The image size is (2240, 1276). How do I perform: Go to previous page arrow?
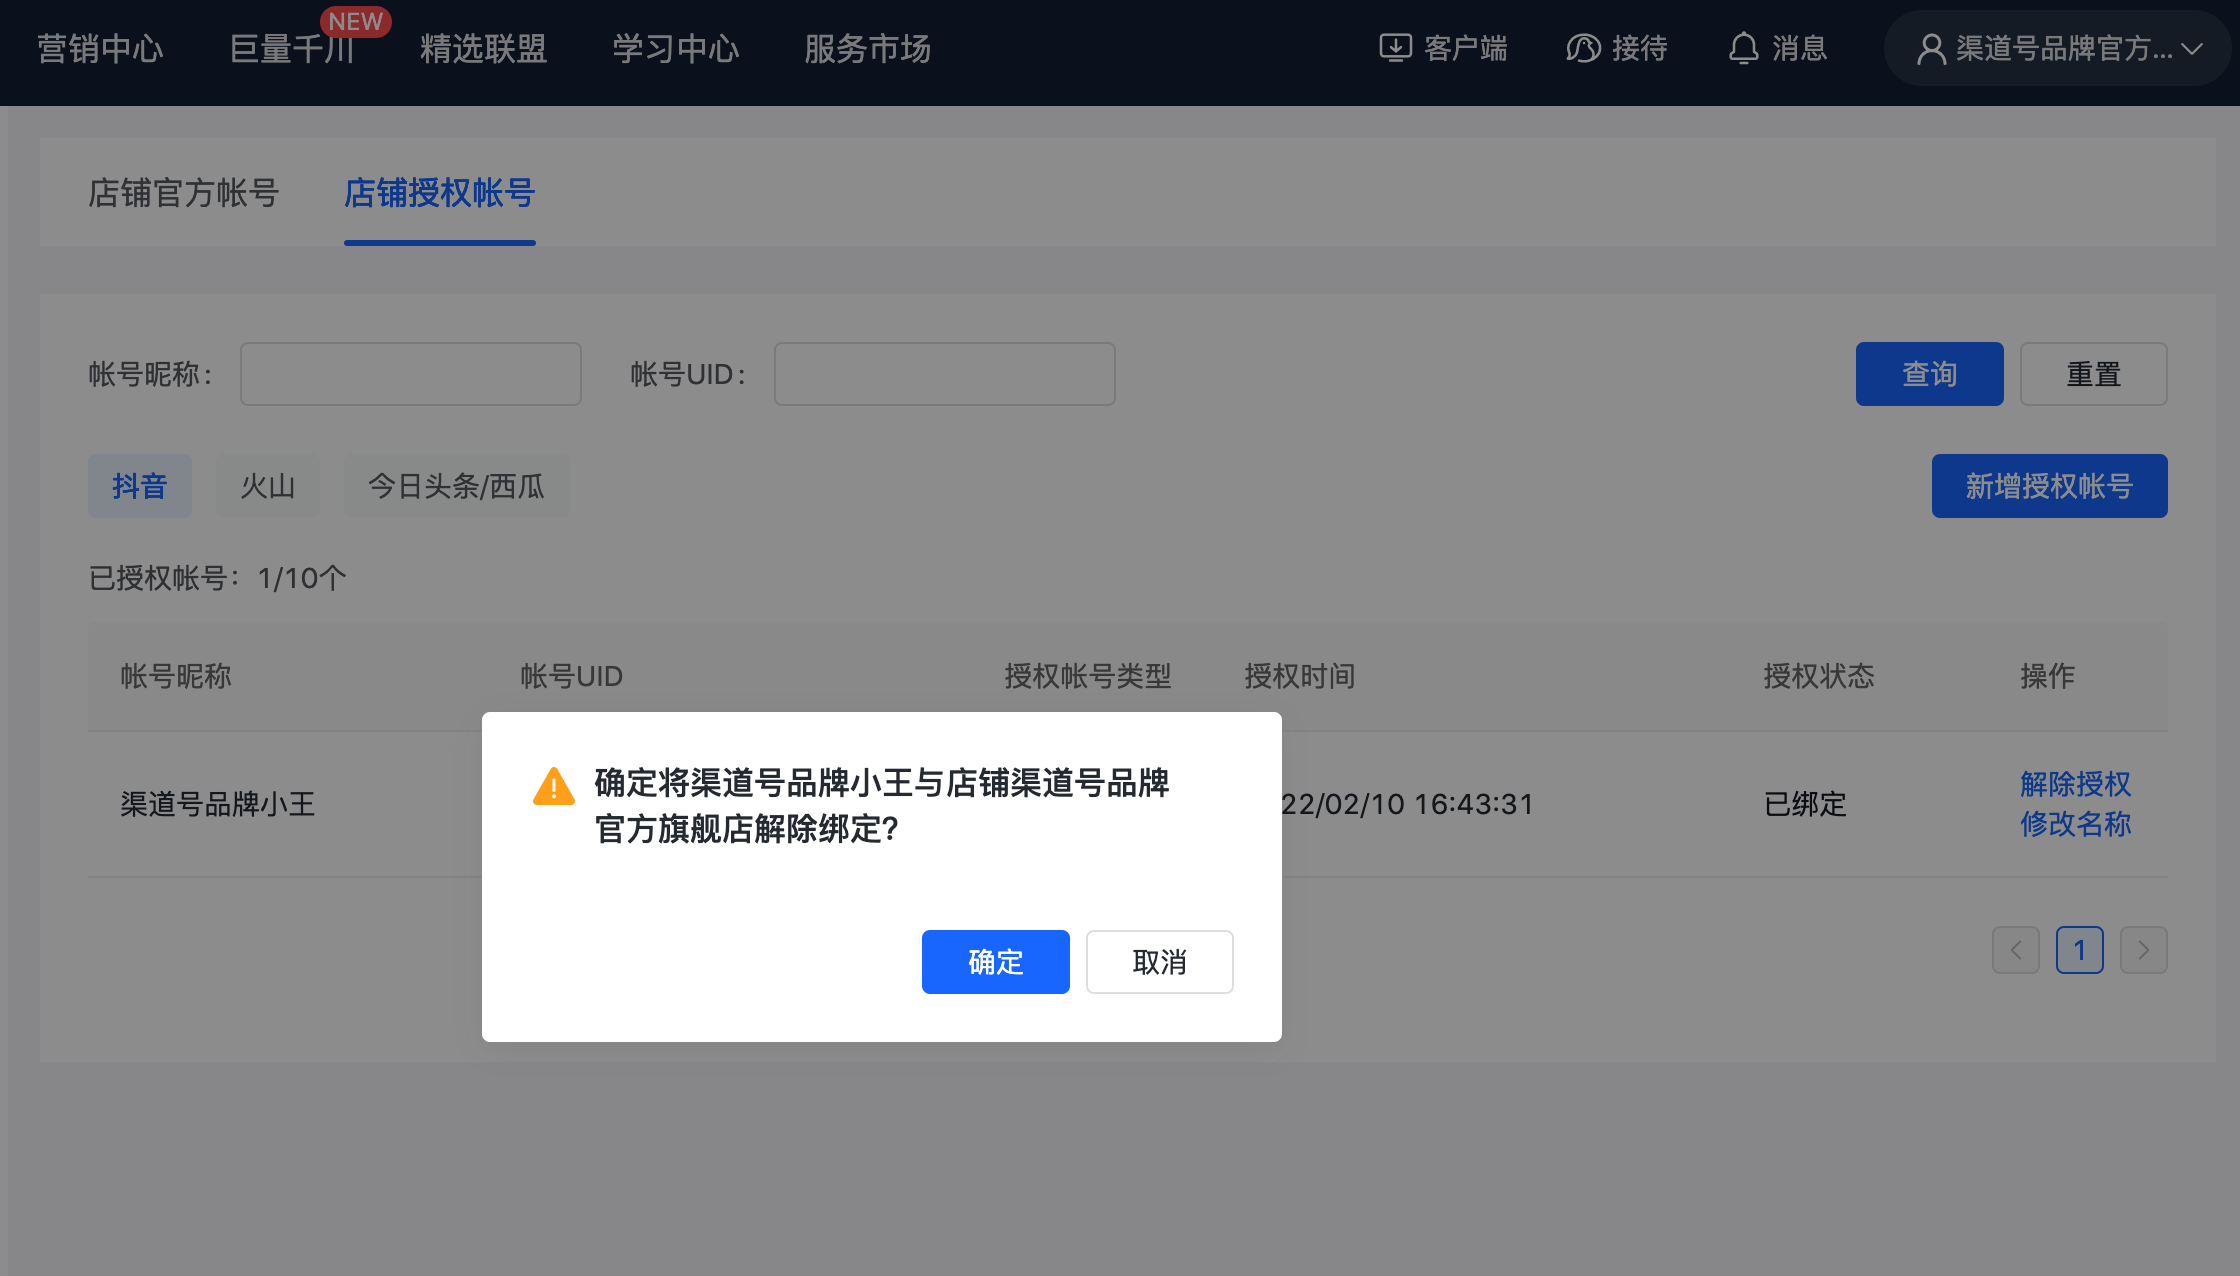click(x=2015, y=950)
